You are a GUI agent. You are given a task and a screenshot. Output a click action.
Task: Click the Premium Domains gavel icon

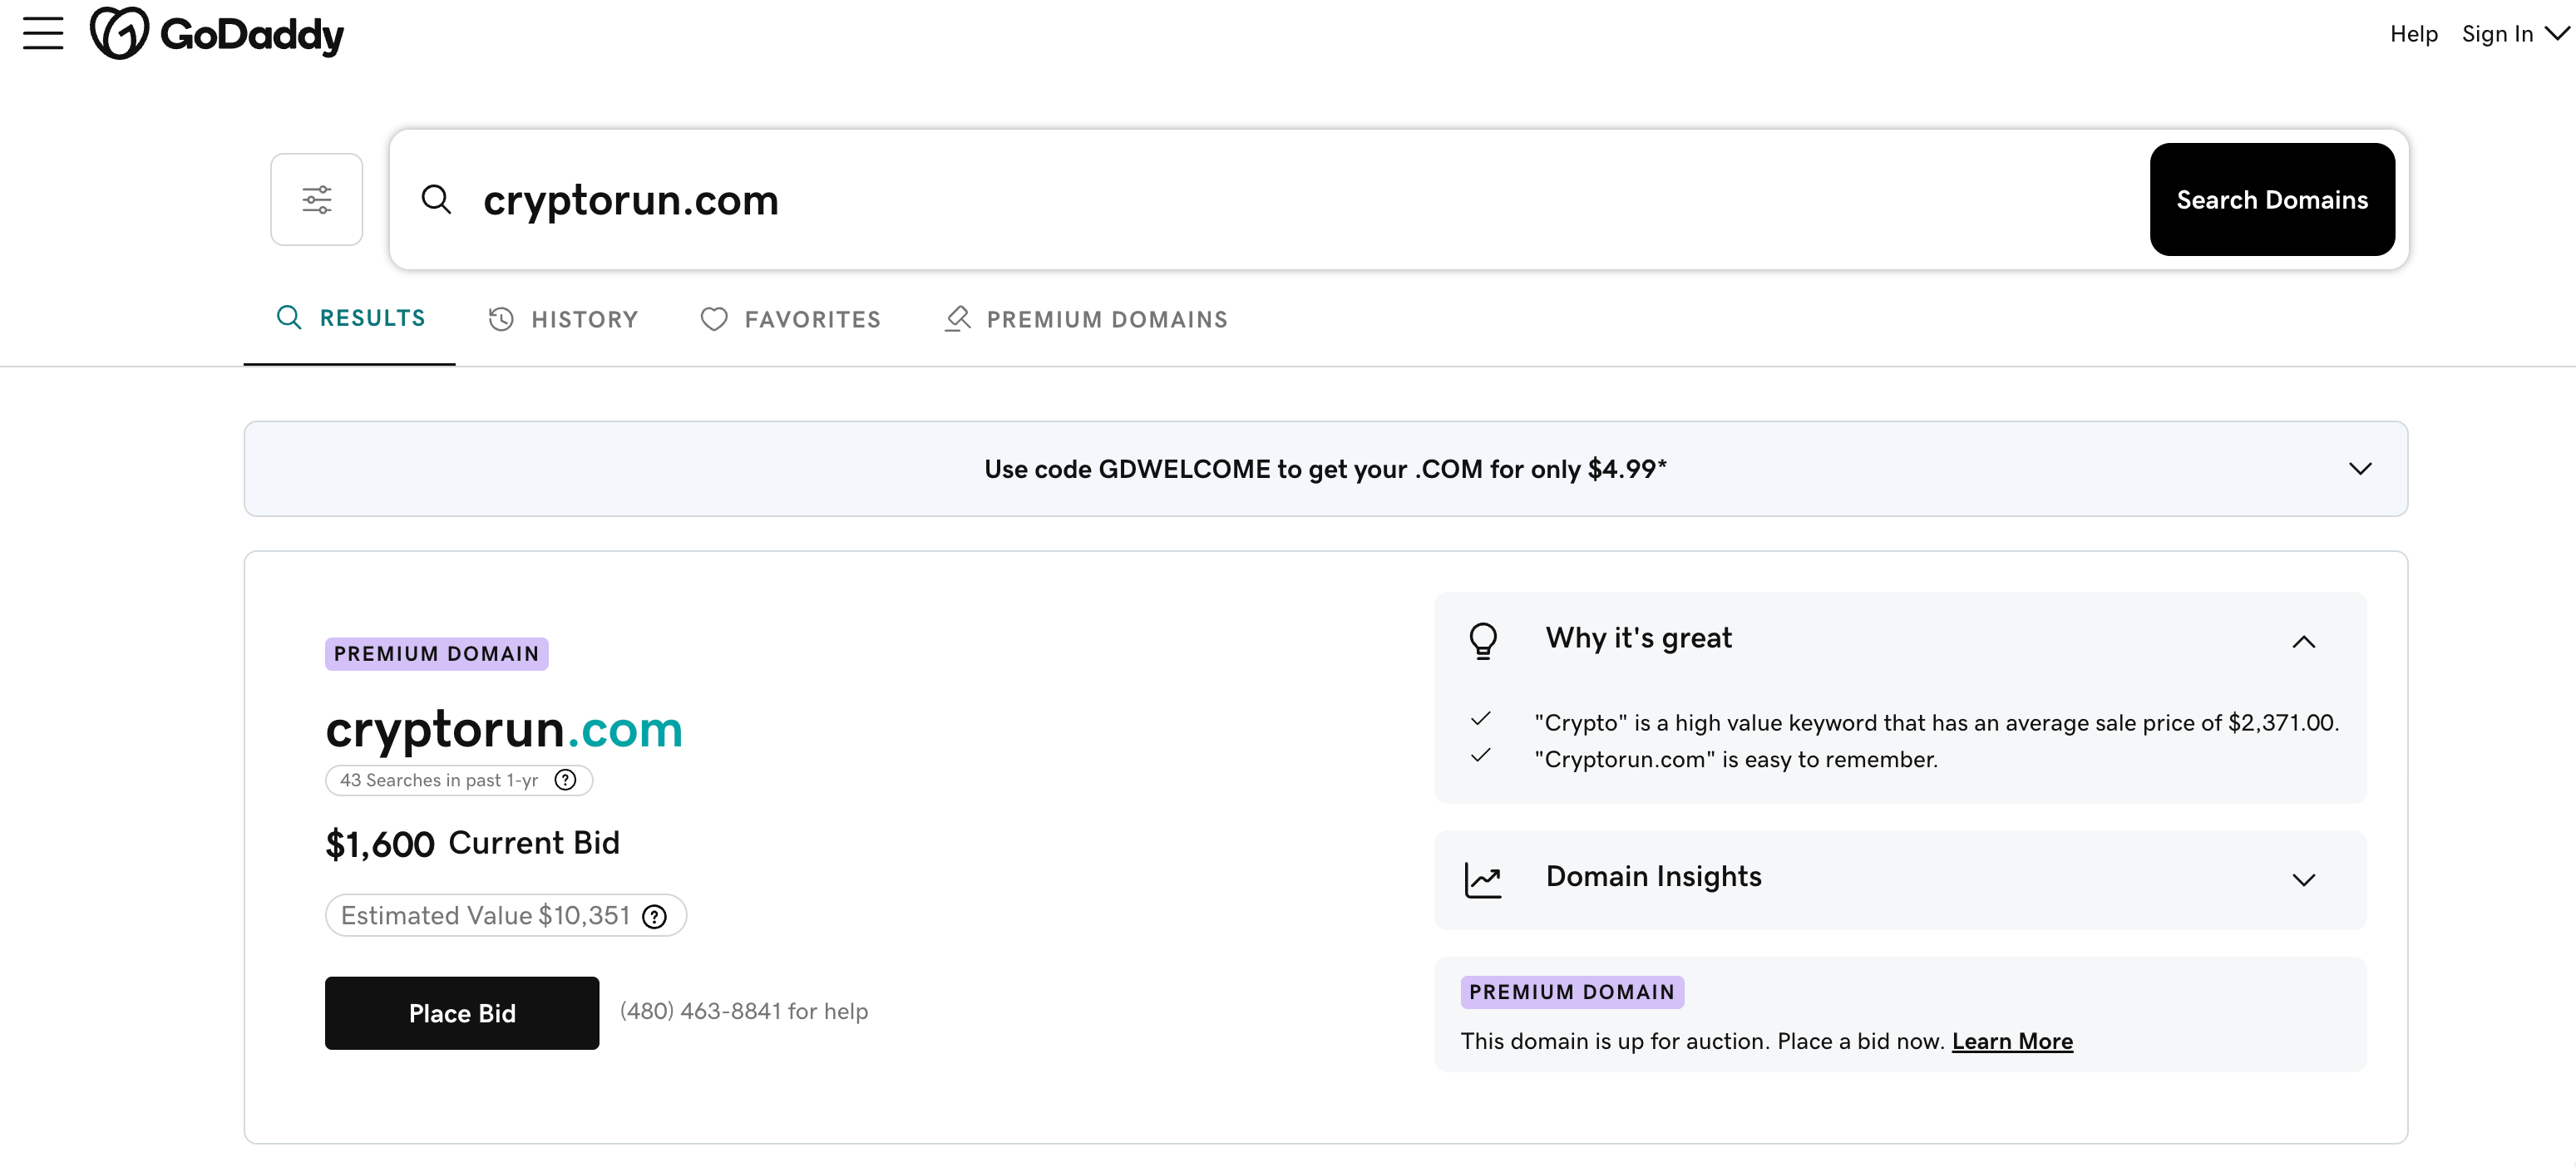coord(957,319)
